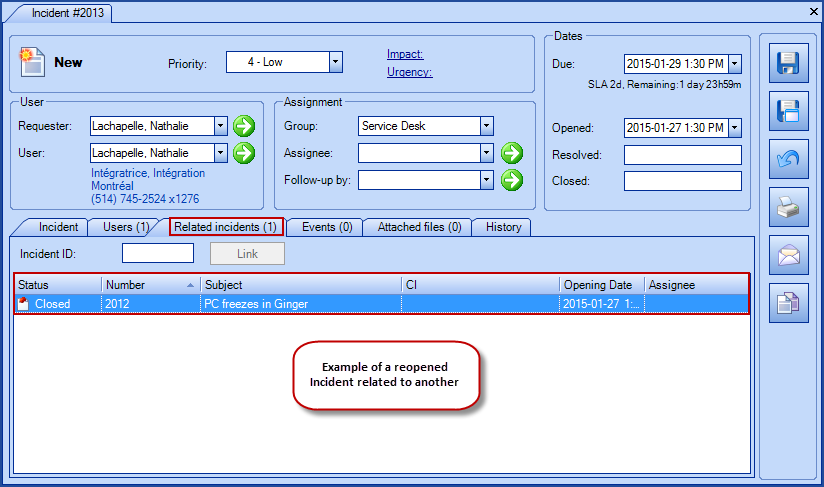824x487 pixels.
Task: Click green arrow next to User field
Action: click(244, 153)
